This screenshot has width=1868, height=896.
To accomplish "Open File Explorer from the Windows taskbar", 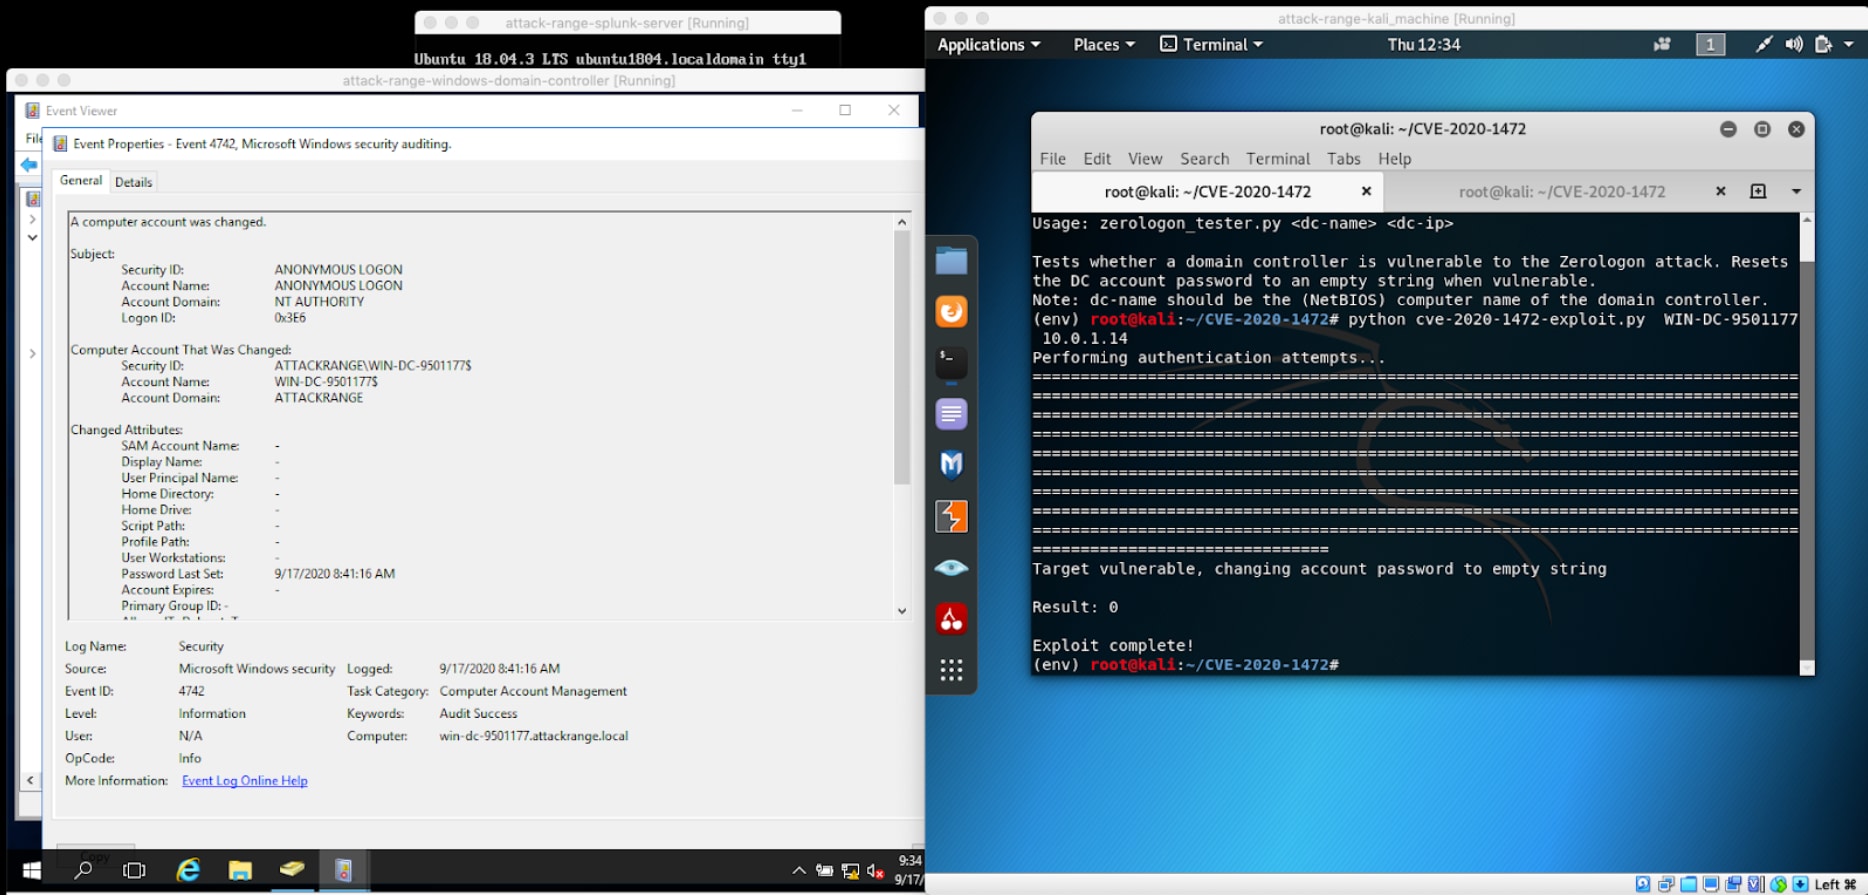I will 240,870.
